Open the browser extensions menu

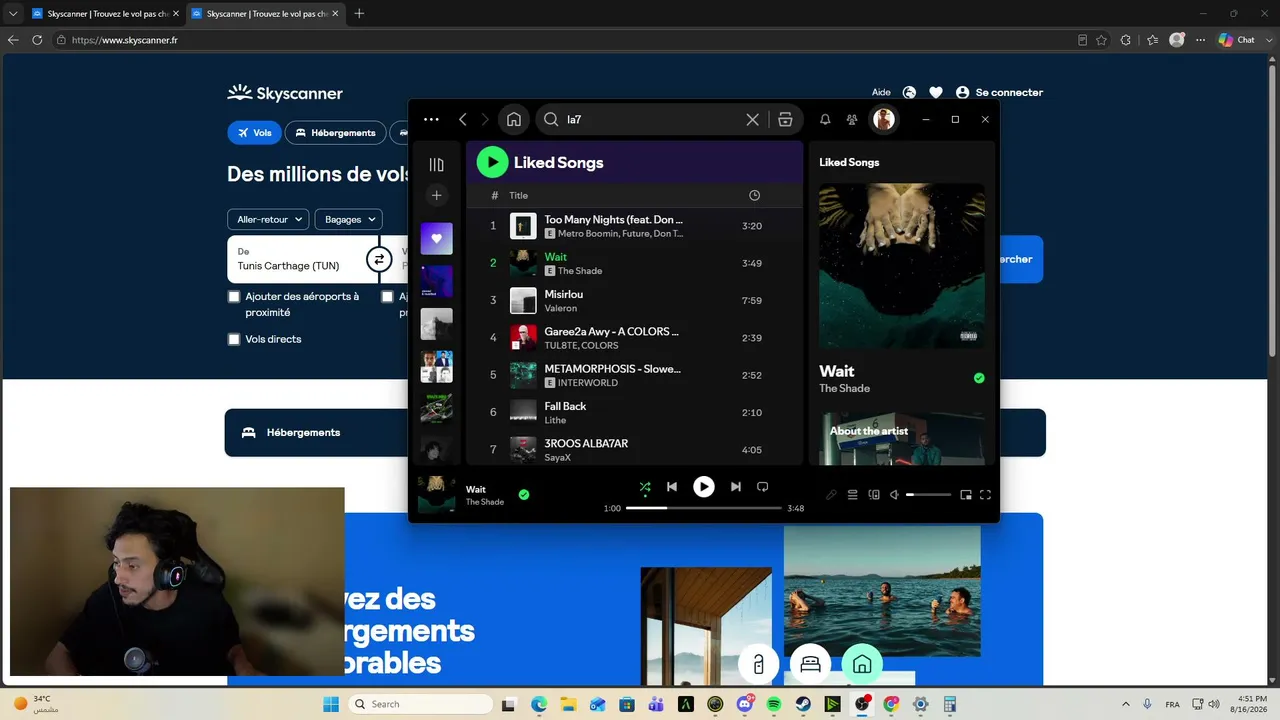1126,40
